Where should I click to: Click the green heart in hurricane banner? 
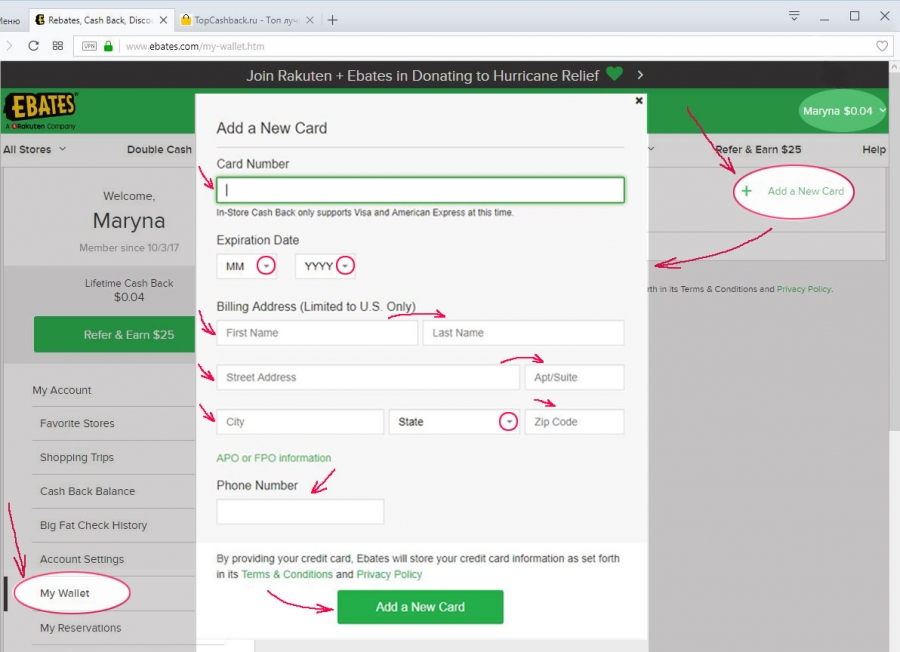(614, 73)
